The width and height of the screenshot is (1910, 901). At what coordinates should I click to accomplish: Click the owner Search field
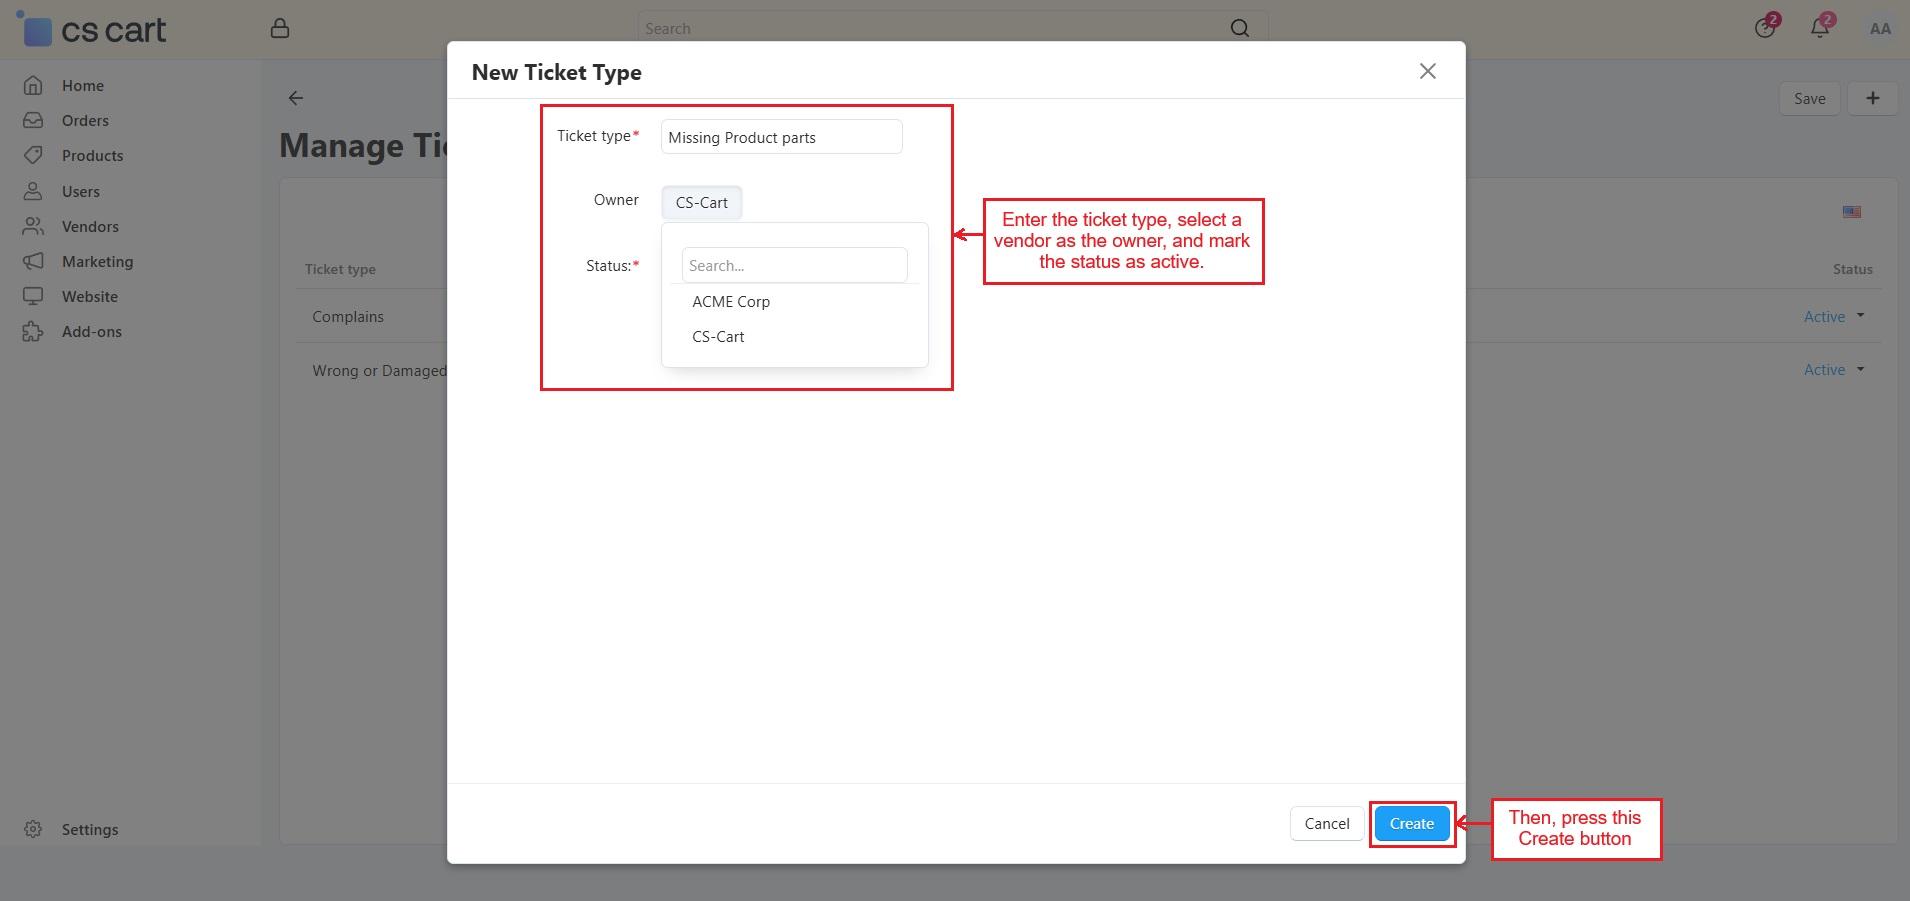794,266
